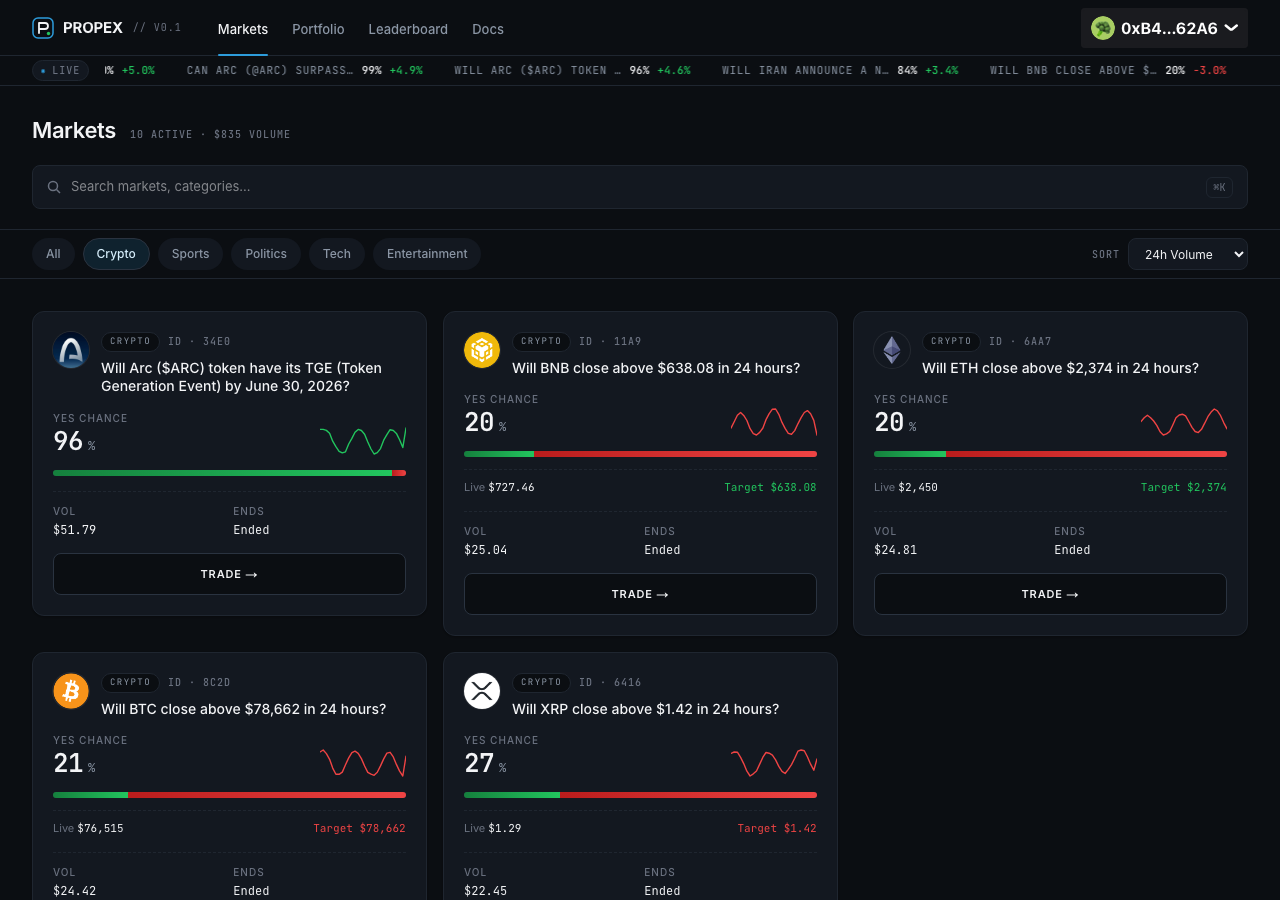The image size is (1280, 900).
Task: Filter markets by Politics
Action: pos(266,254)
